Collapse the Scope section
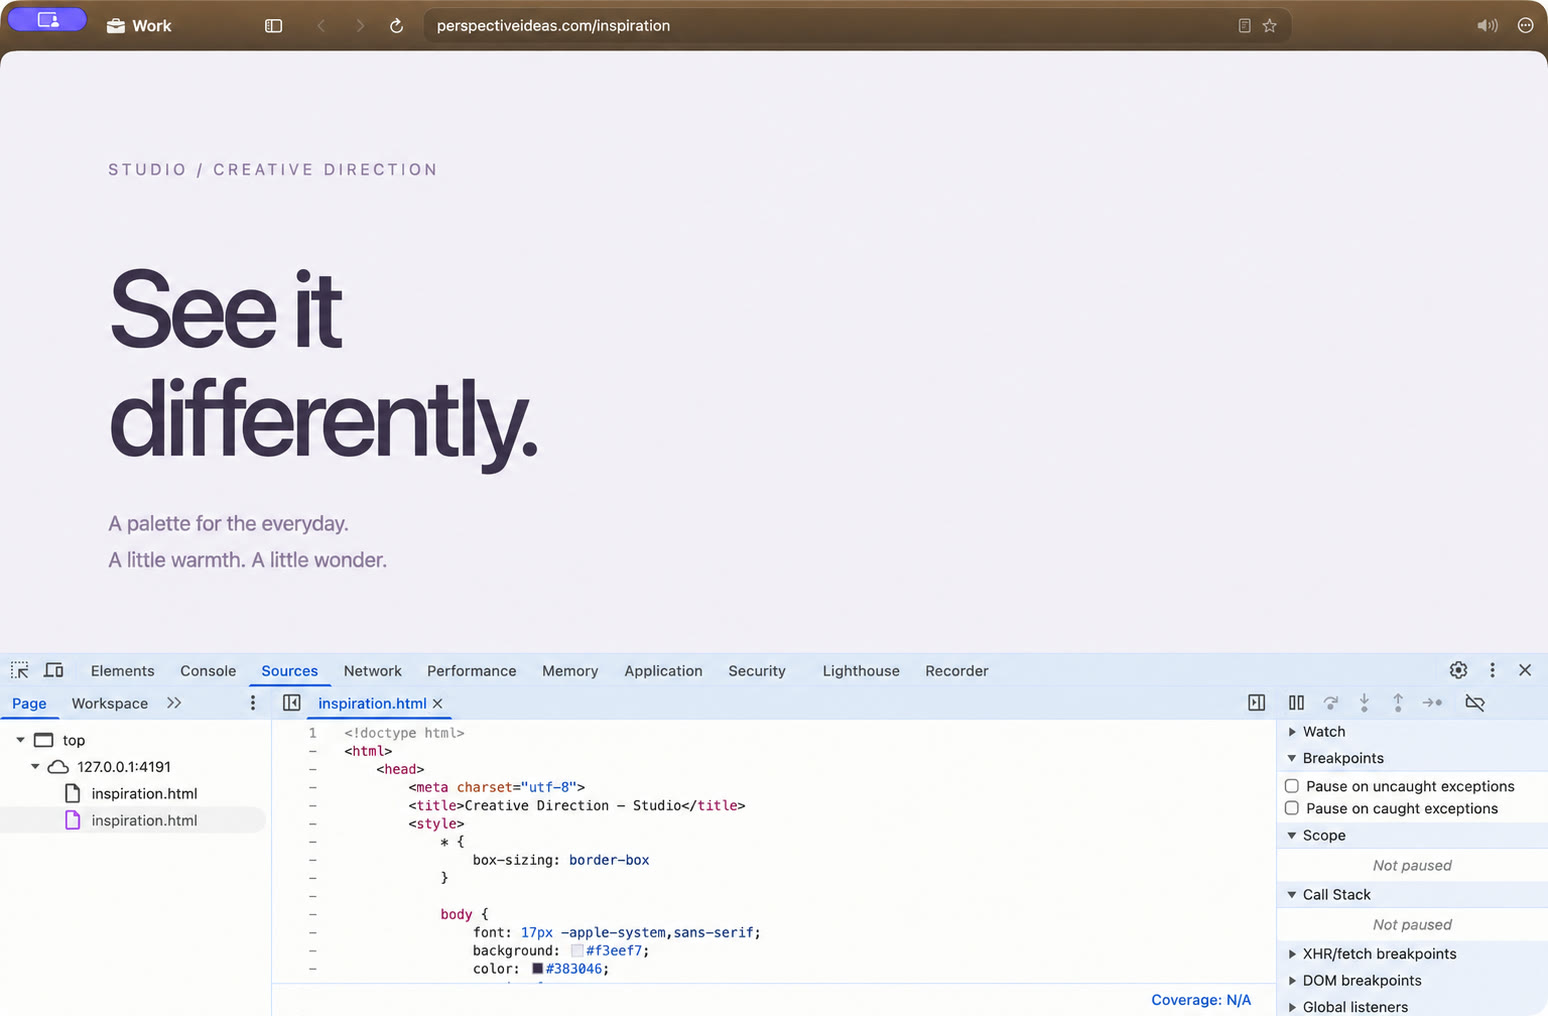1548x1016 pixels. 1292,835
